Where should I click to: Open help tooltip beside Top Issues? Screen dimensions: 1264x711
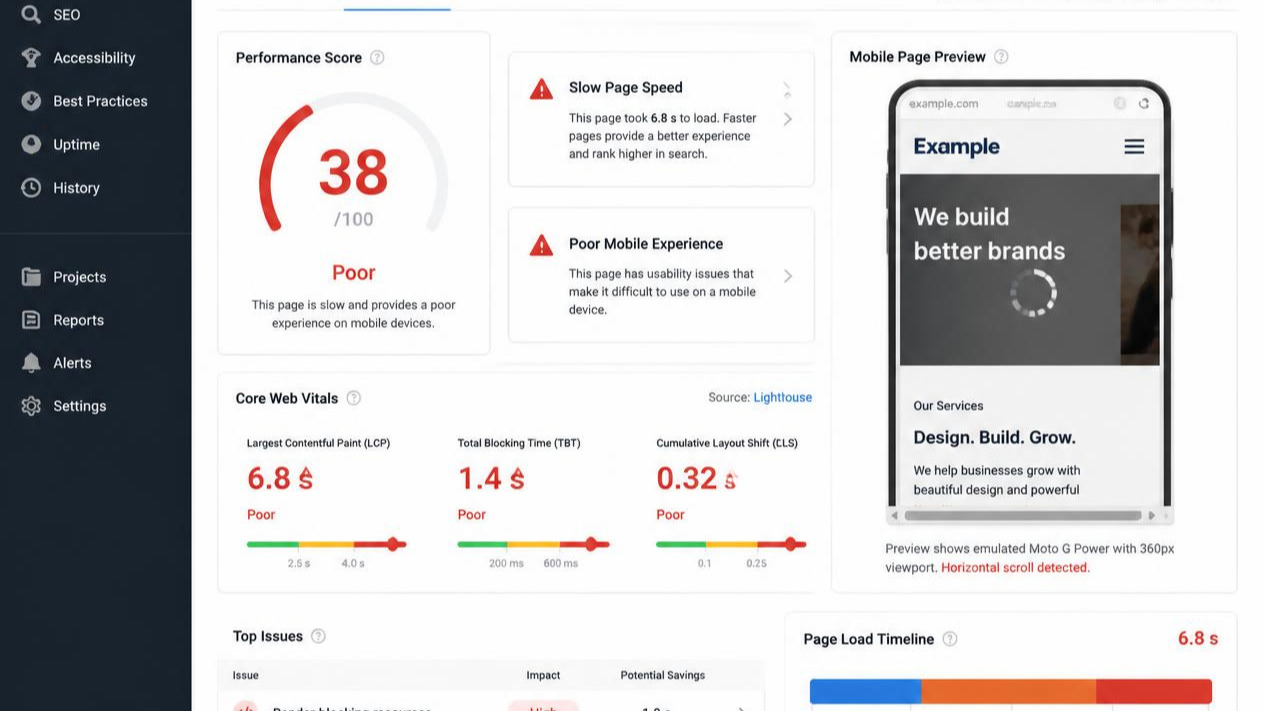[318, 636]
